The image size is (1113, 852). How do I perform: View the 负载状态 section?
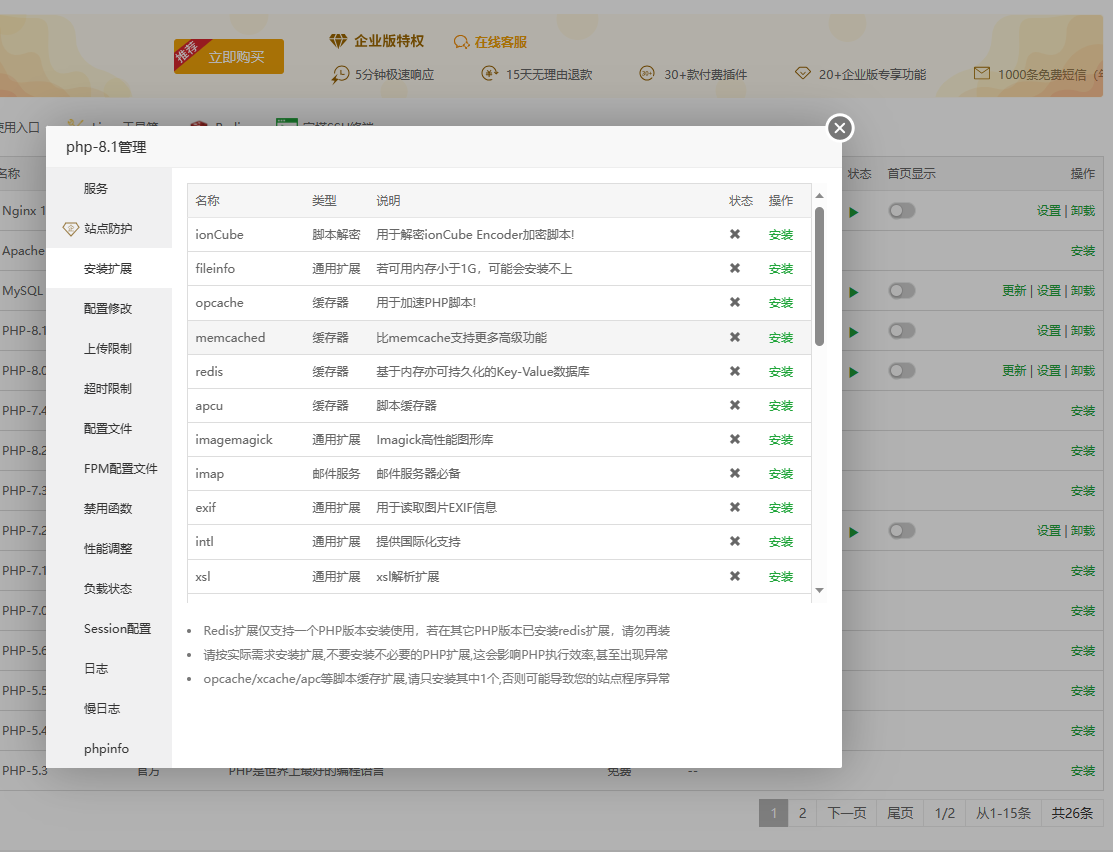108,589
